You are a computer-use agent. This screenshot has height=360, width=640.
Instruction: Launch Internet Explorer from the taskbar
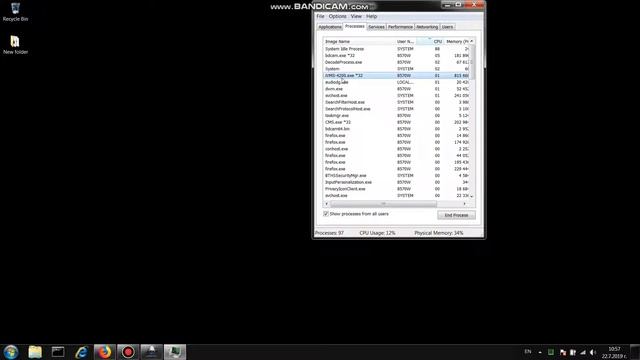click(x=82, y=352)
